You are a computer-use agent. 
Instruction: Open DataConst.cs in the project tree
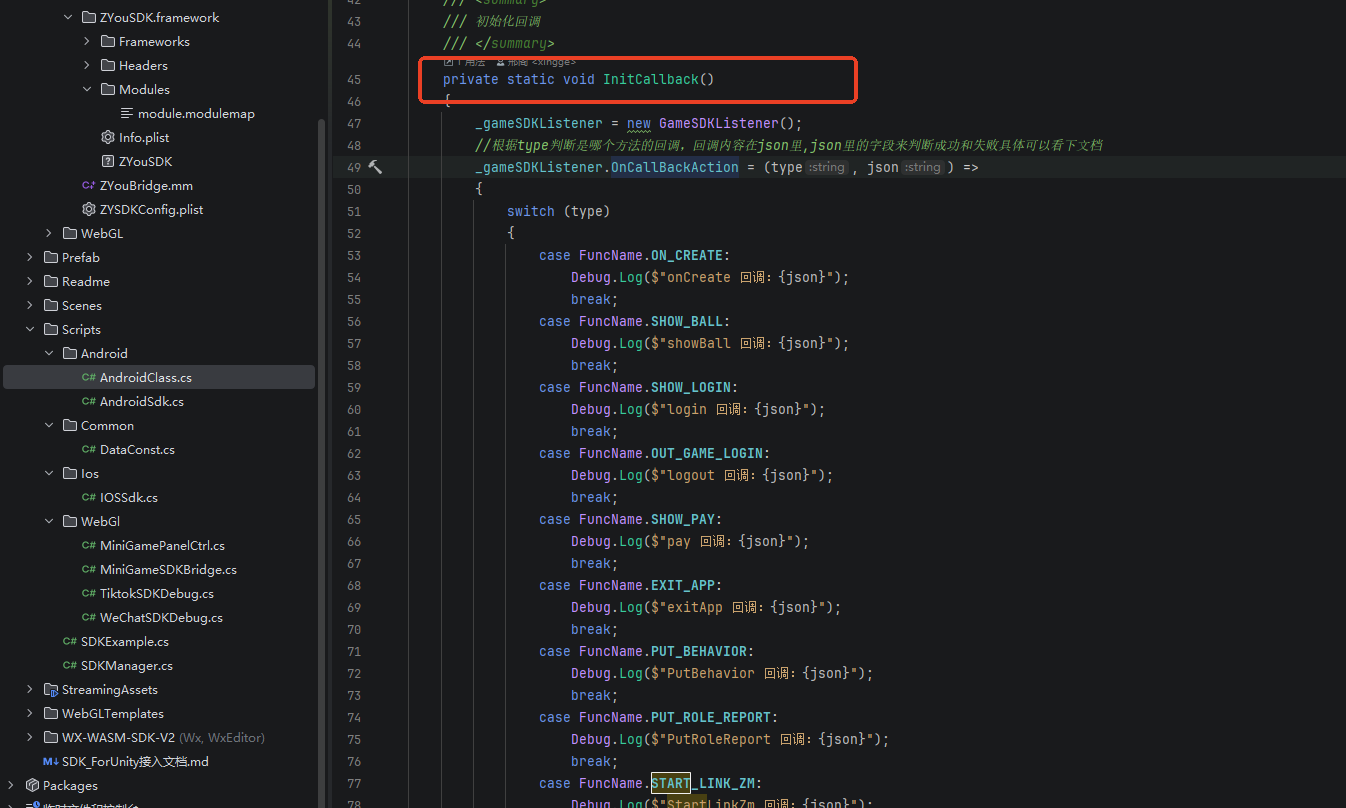[x=137, y=449]
